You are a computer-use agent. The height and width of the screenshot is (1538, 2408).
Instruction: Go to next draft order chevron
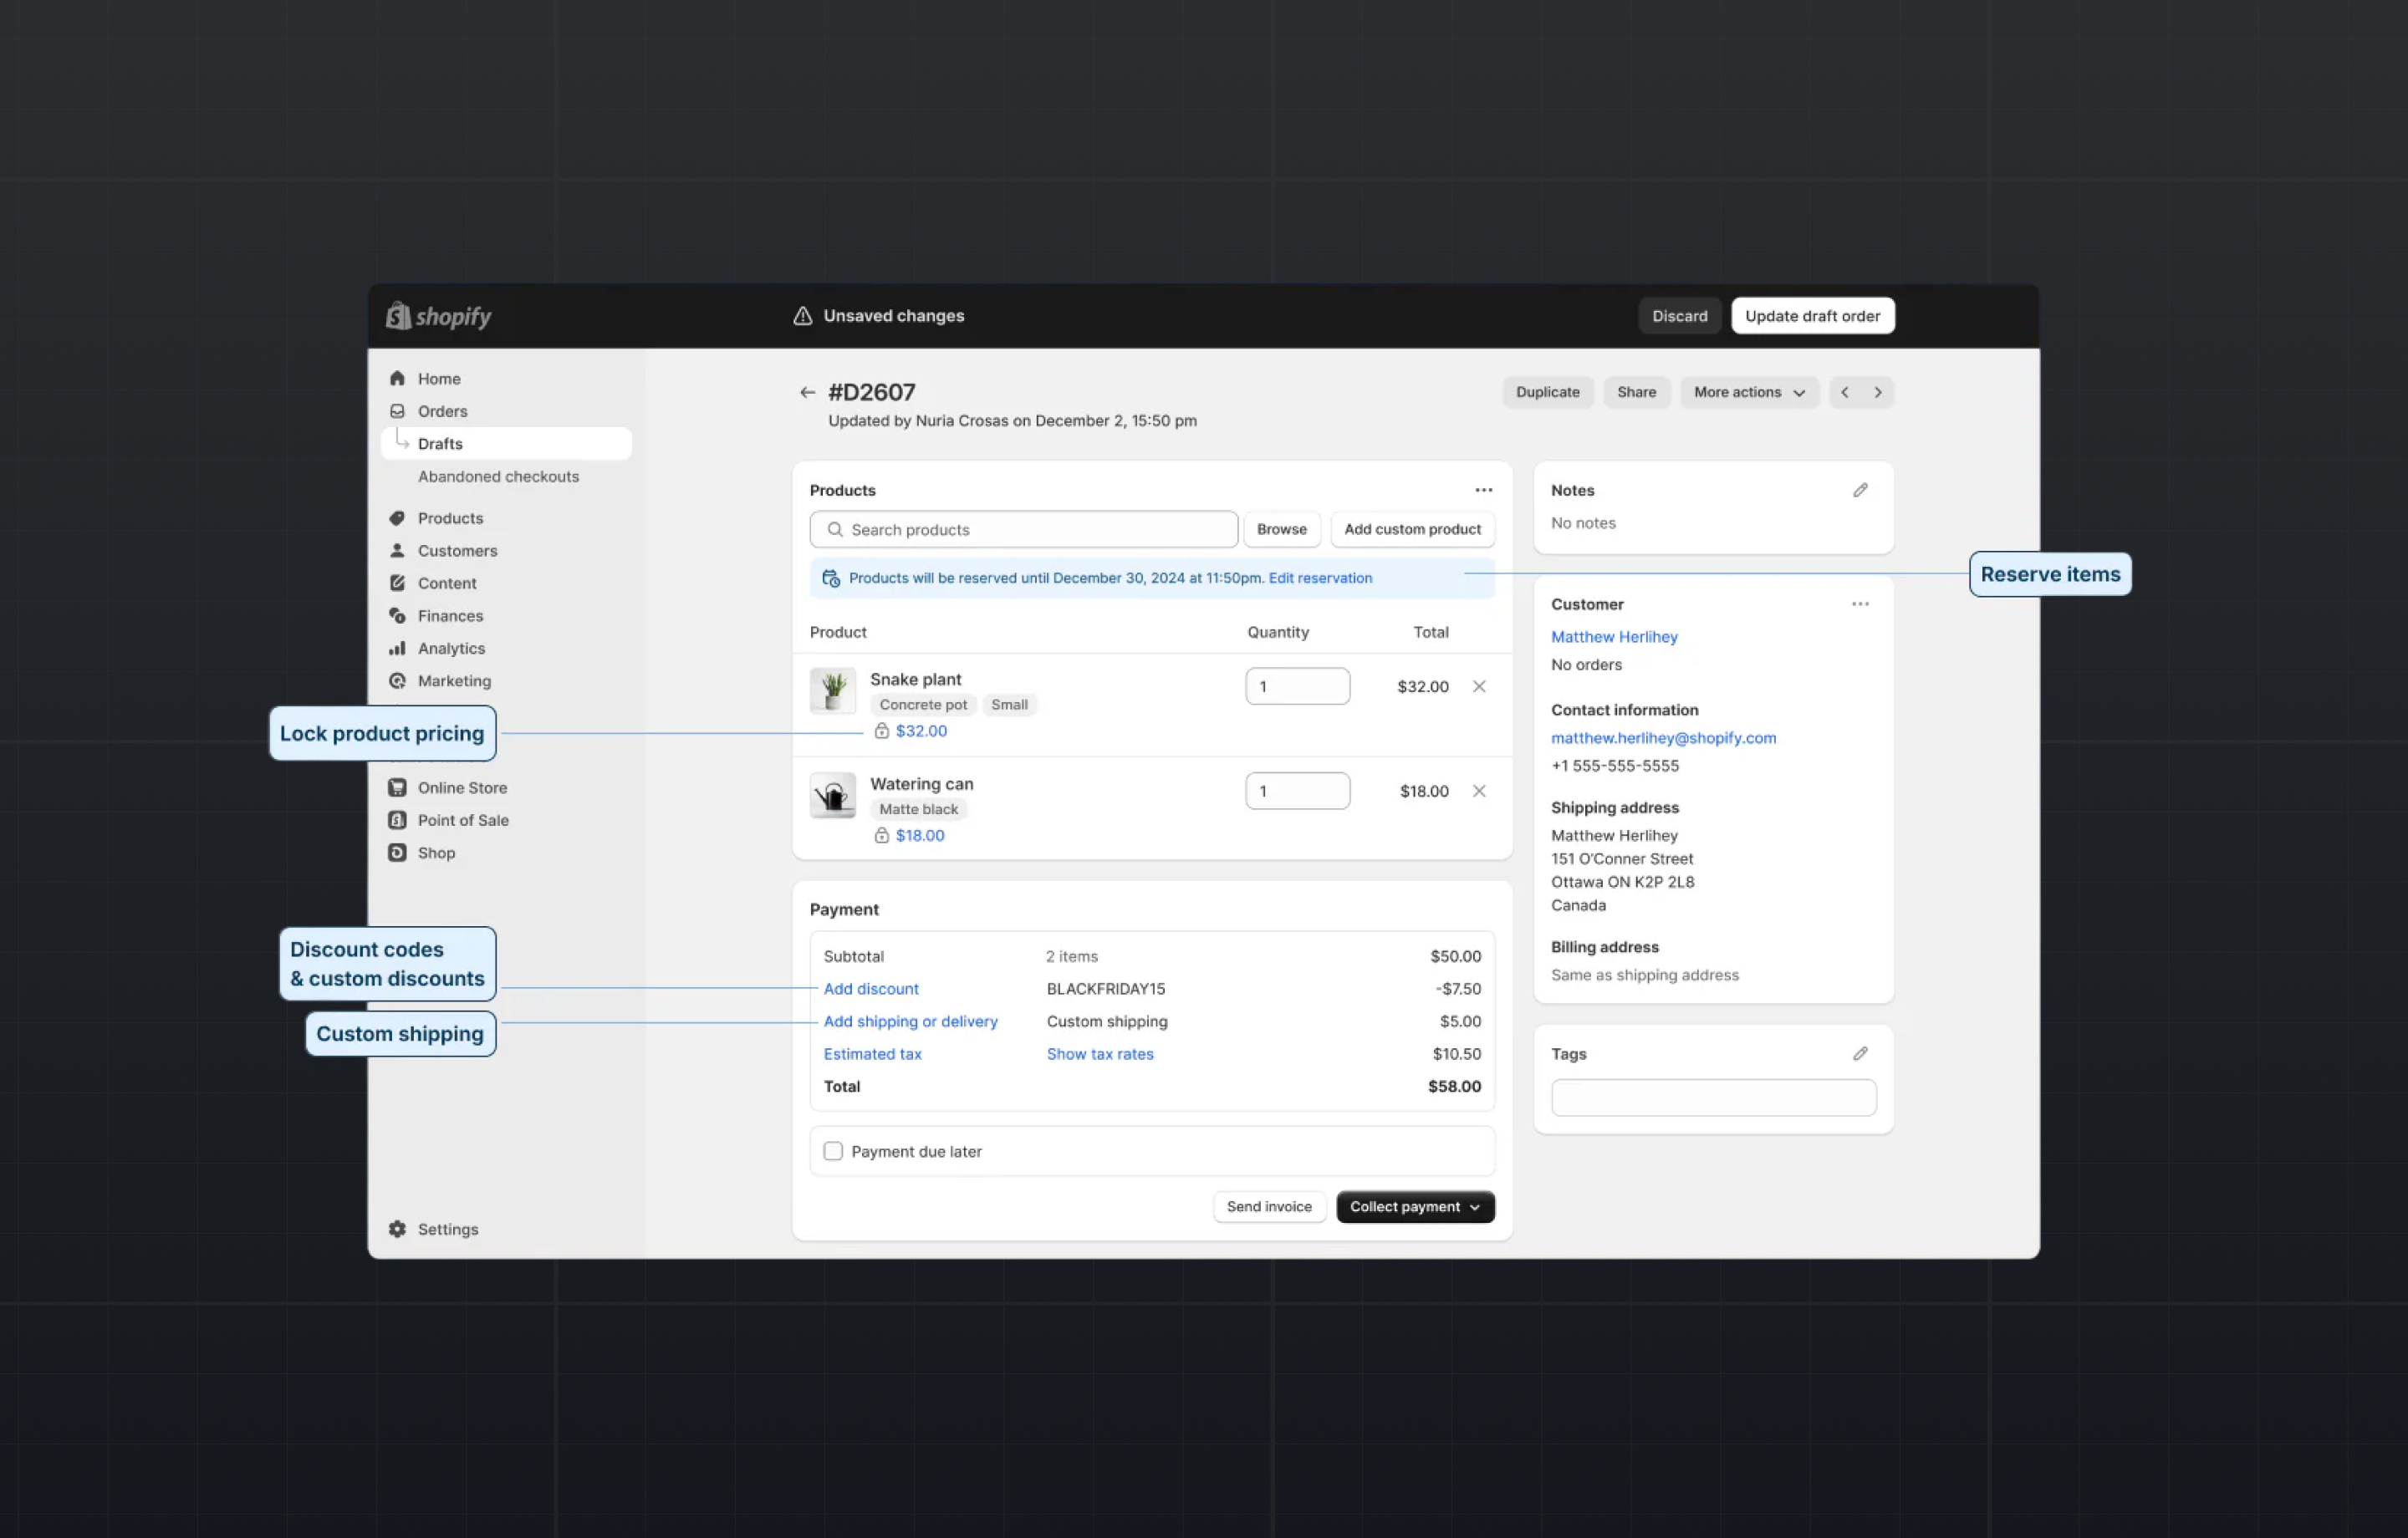tap(1878, 392)
